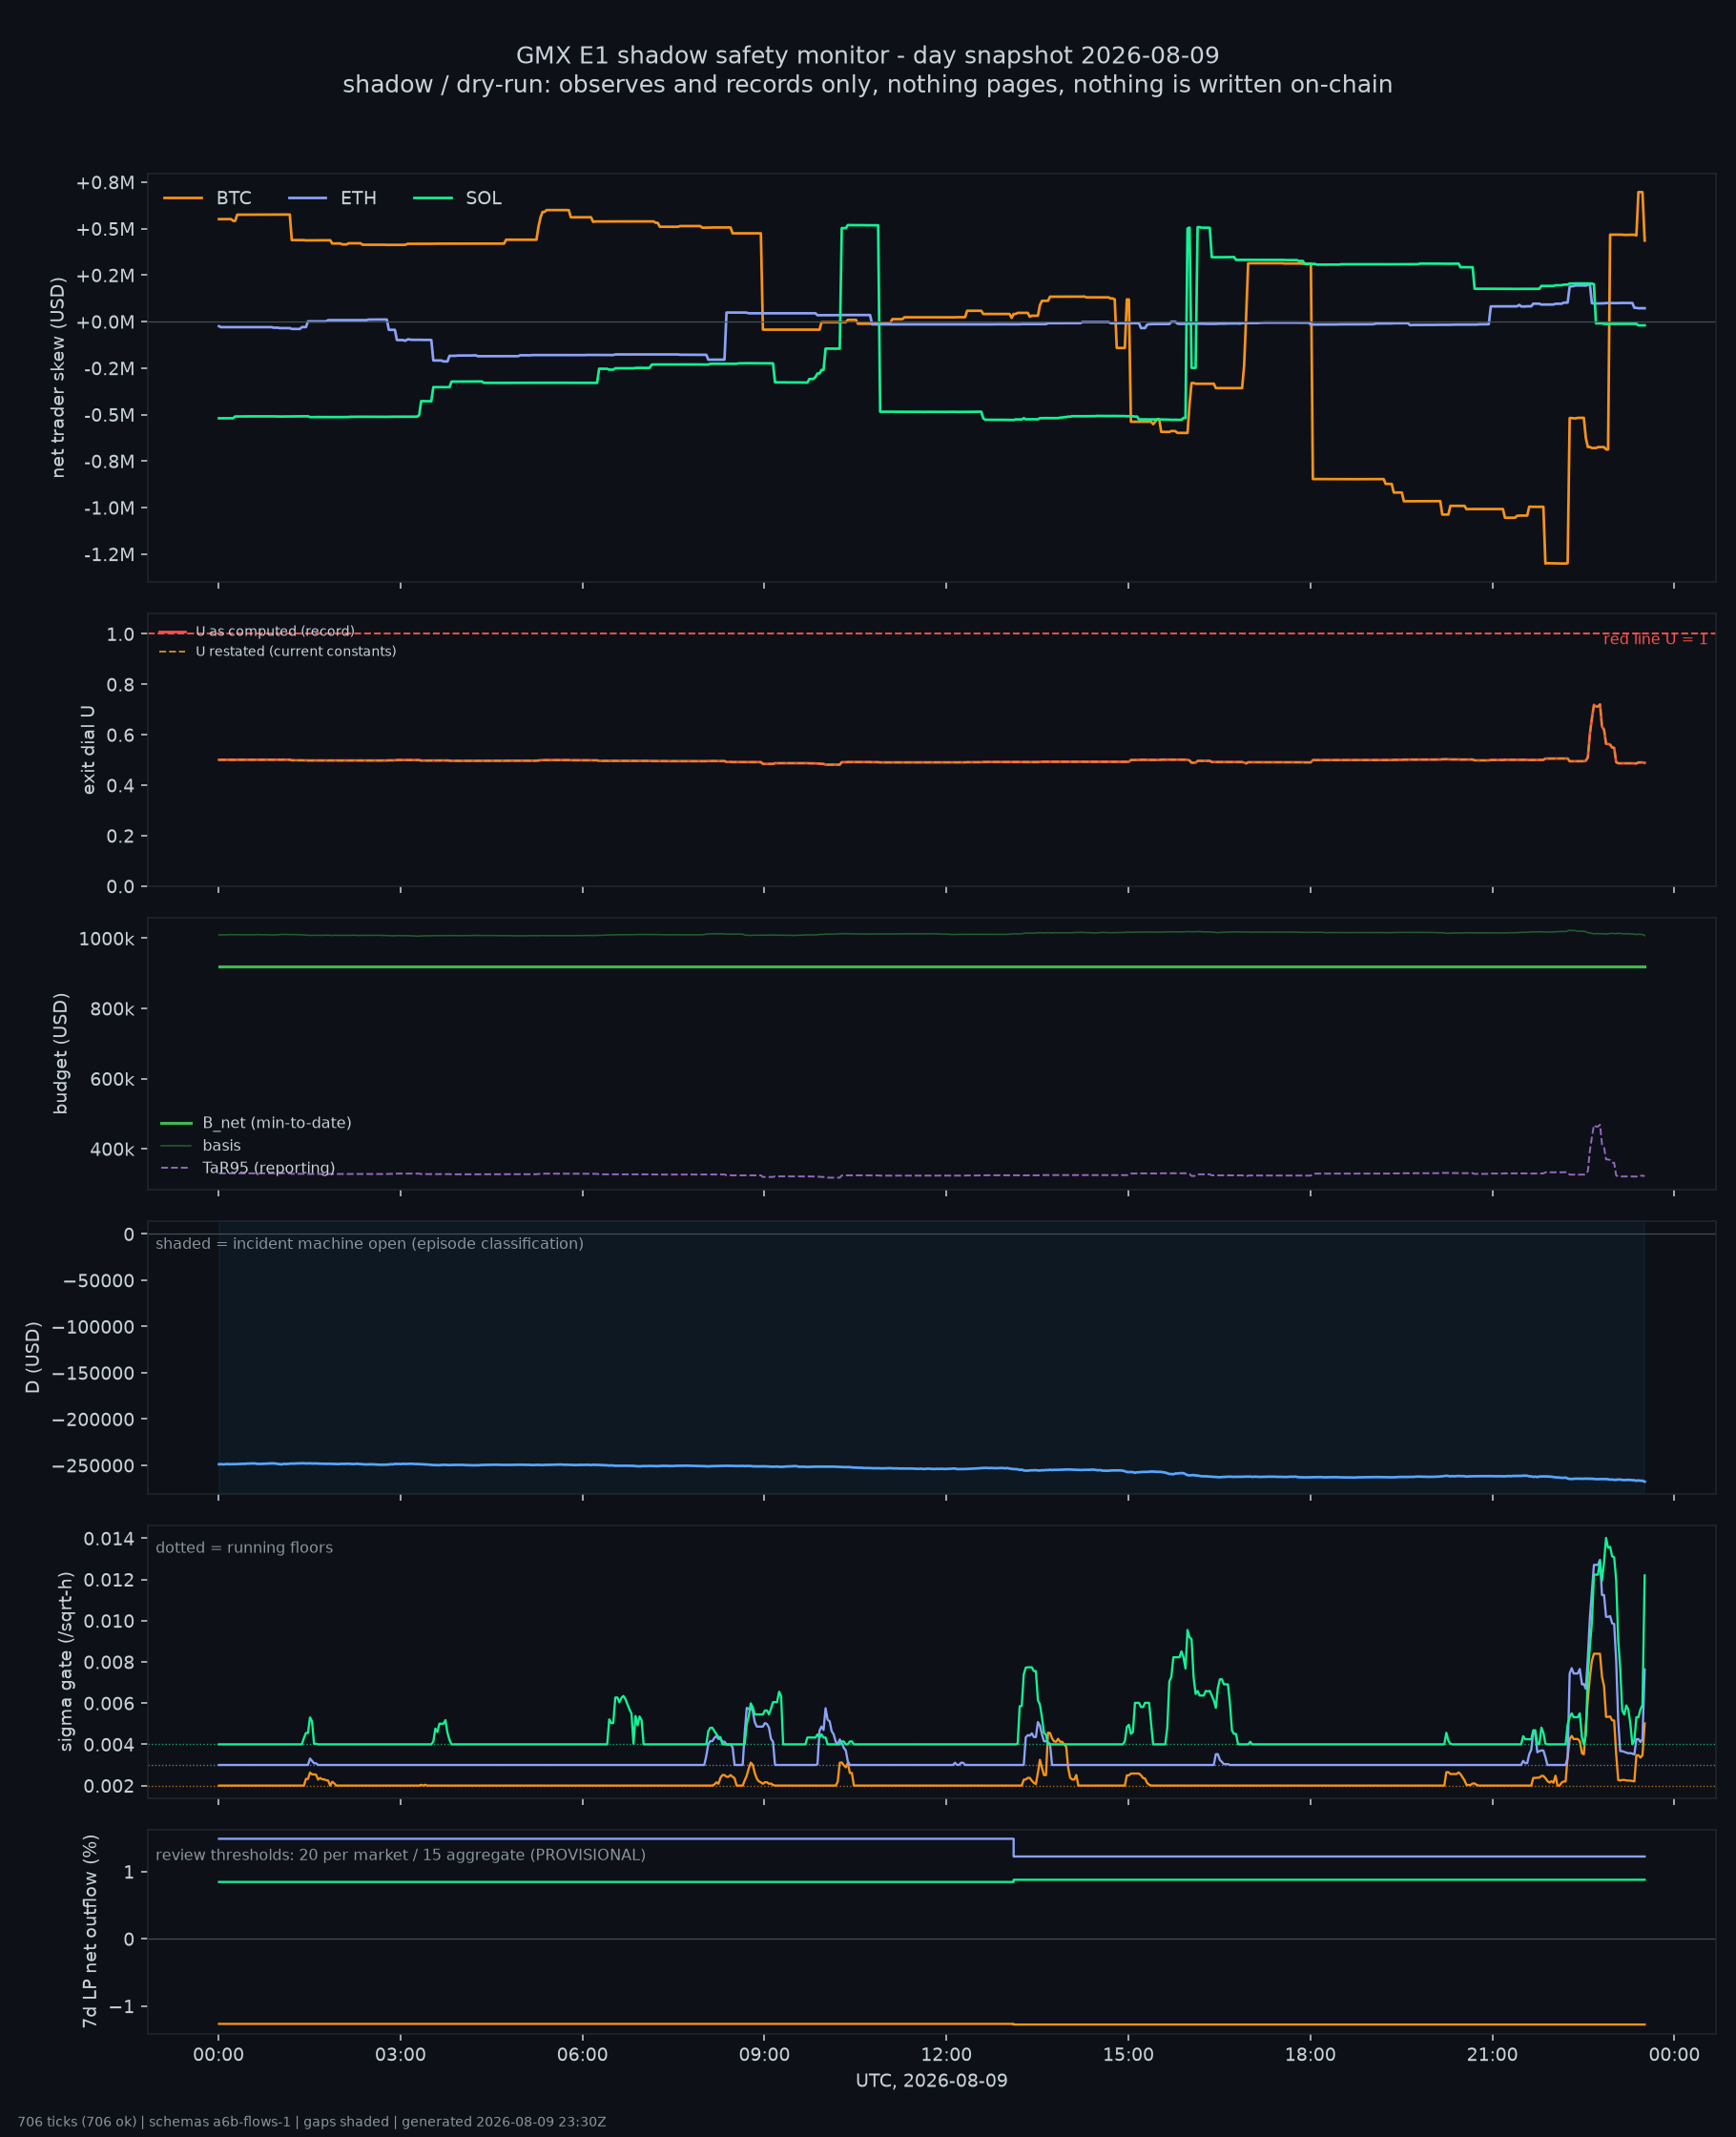Image resolution: width=1736 pixels, height=2137 pixels.
Task: Click the '600k' budget tick label
Action: click(112, 1079)
